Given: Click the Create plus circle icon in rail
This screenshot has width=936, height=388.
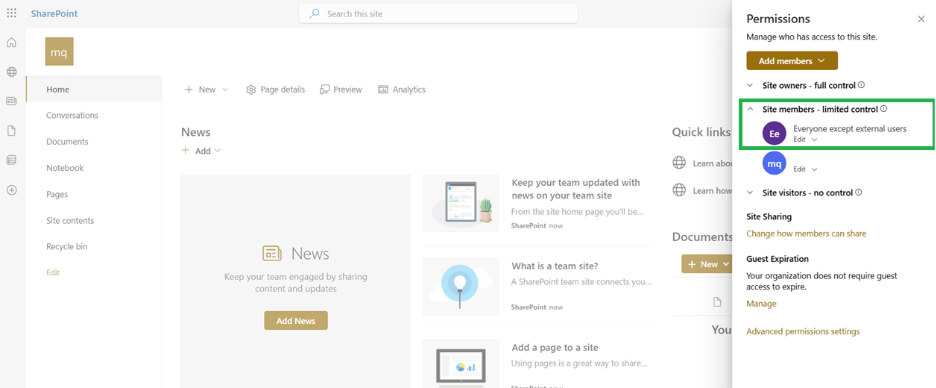Looking at the screenshot, I should [11, 190].
